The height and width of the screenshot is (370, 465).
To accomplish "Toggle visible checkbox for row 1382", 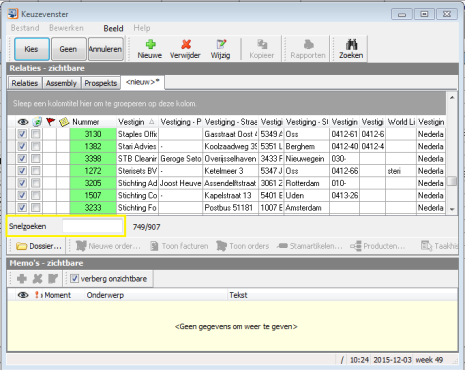I will coord(22,146).
